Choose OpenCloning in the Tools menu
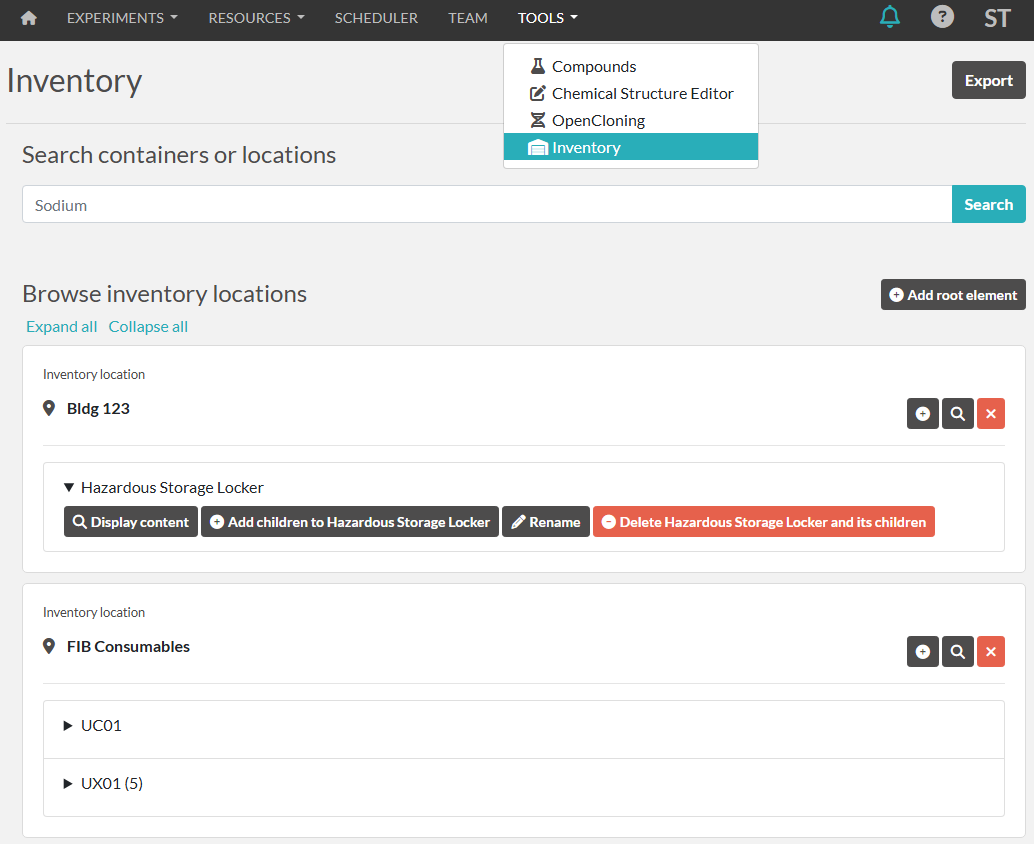1034x844 pixels. 598,121
